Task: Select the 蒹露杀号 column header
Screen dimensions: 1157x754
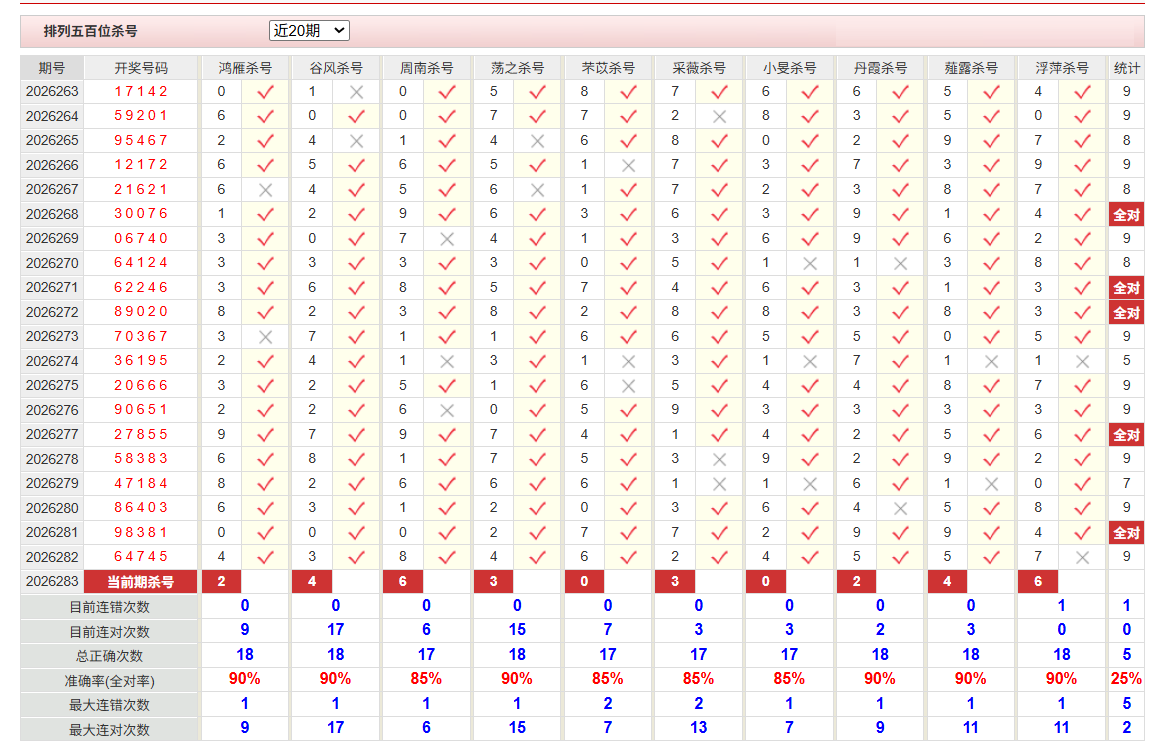Action: pos(971,68)
